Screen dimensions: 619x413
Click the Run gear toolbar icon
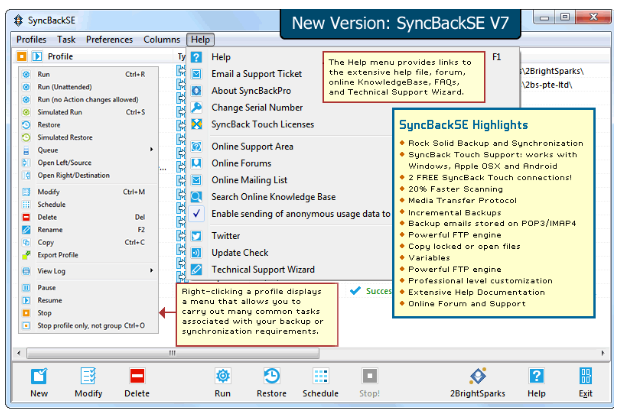pyautogui.click(x=223, y=376)
